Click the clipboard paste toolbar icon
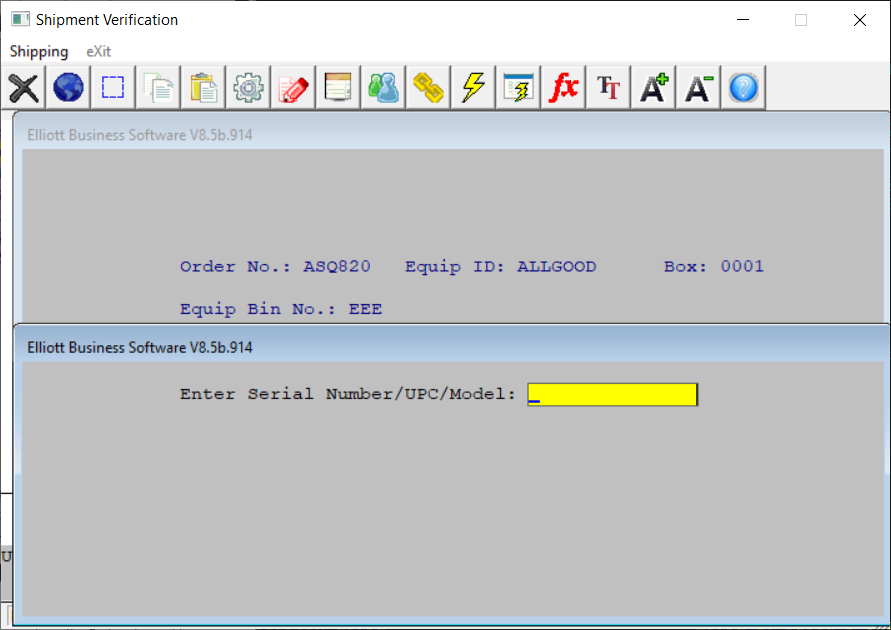 [x=203, y=87]
